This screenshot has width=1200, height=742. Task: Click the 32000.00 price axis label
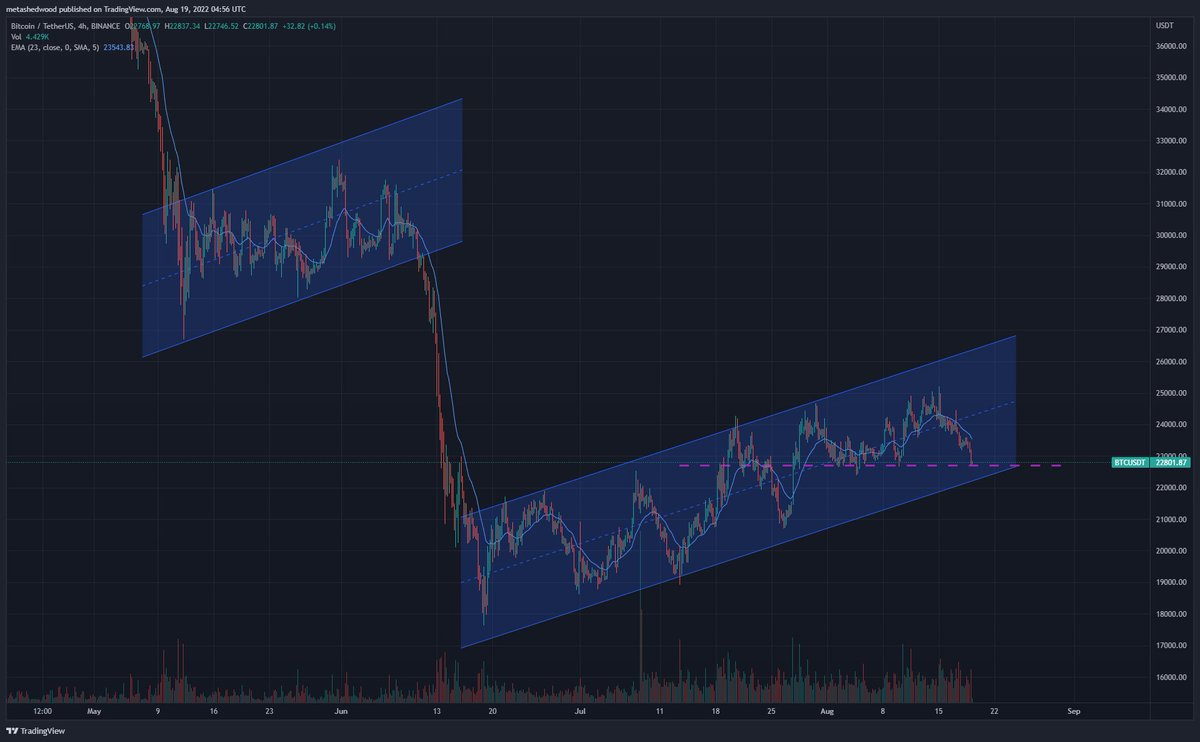pyautogui.click(x=1169, y=172)
